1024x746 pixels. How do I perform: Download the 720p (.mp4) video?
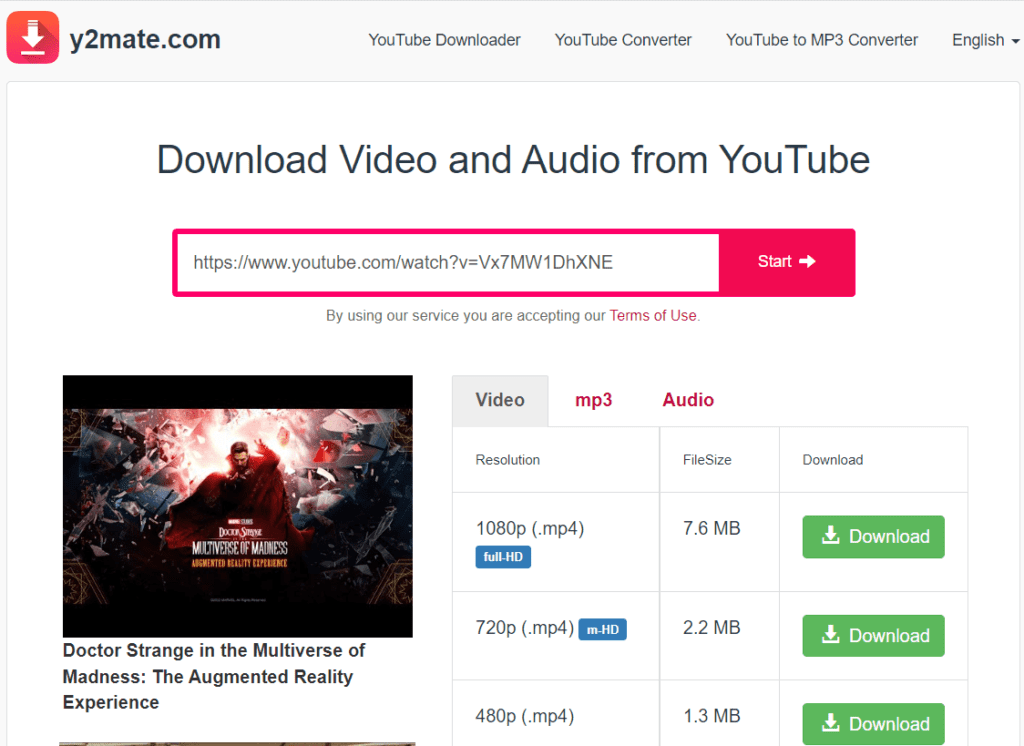pos(873,636)
